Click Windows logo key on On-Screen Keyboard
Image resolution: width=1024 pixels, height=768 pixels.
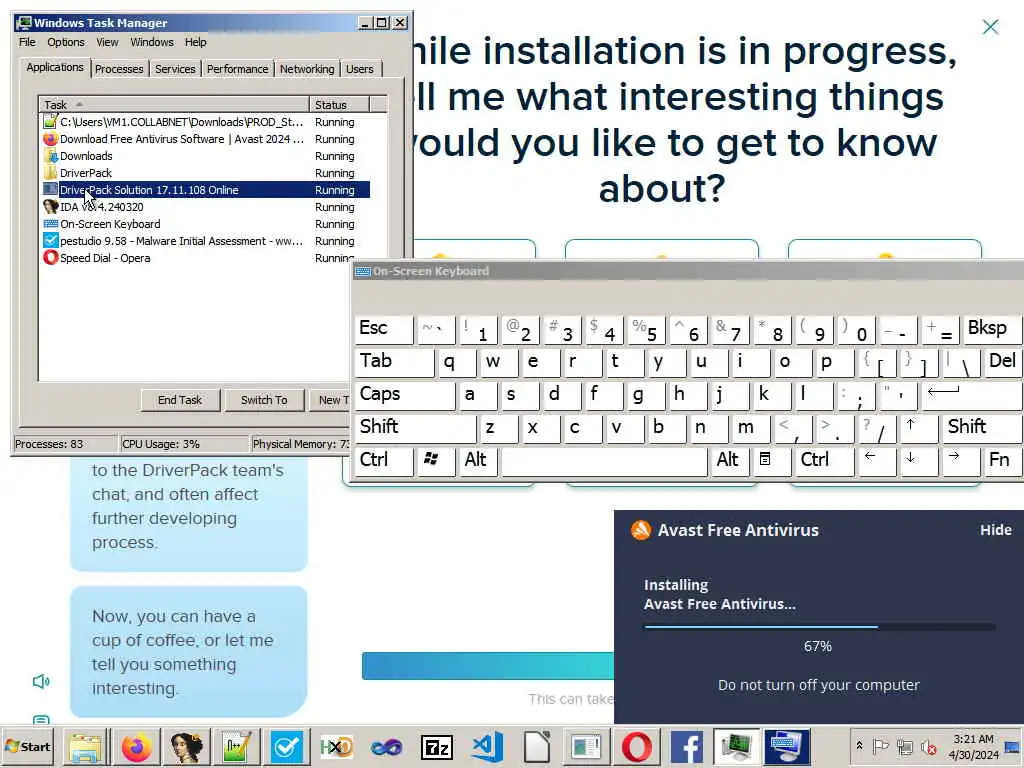[436, 461]
